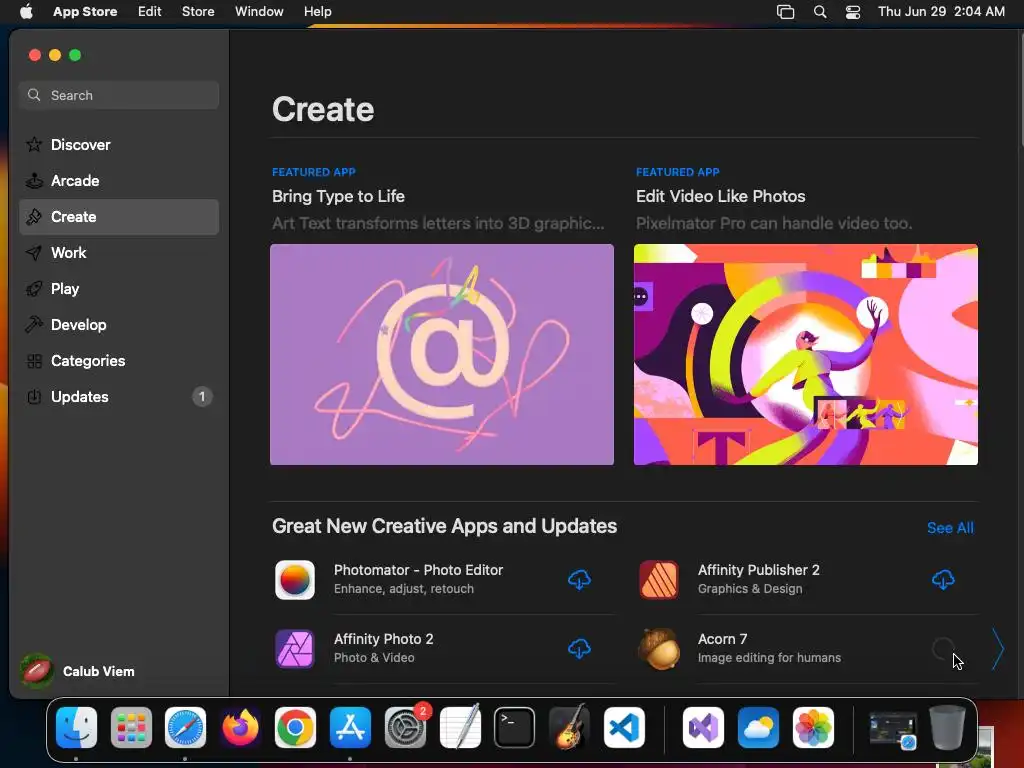Open the Art Text featured banner image
The width and height of the screenshot is (1024, 768).
click(x=441, y=355)
